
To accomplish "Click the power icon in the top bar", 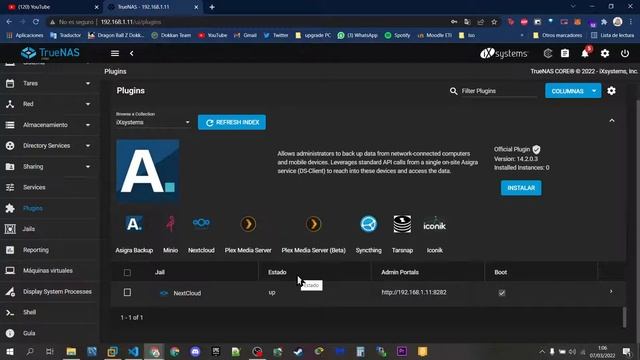I will point(625,53).
